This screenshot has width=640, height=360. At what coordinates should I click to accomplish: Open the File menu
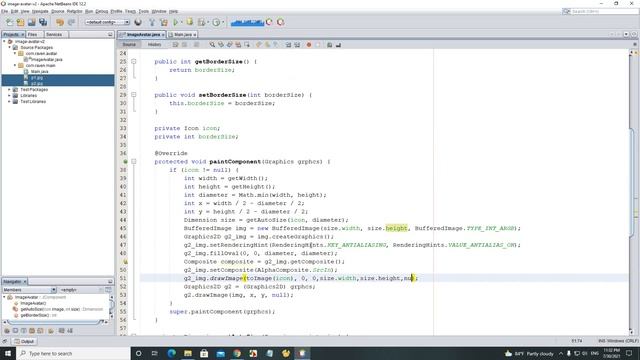point(4,11)
